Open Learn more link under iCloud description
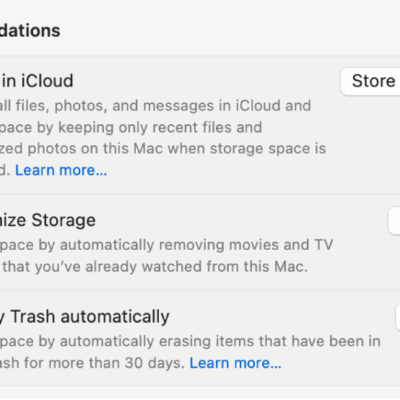This screenshot has height=400, width=400. coord(61,170)
